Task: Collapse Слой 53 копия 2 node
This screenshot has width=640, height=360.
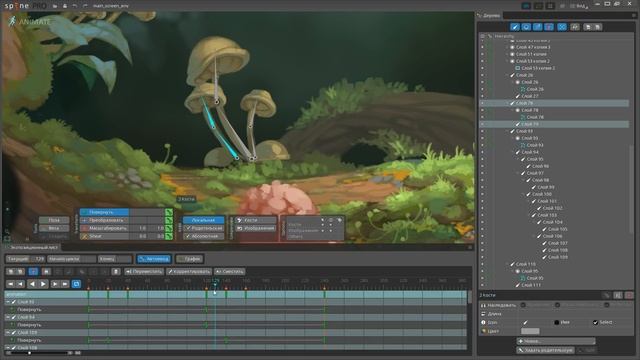Action: (x=508, y=61)
